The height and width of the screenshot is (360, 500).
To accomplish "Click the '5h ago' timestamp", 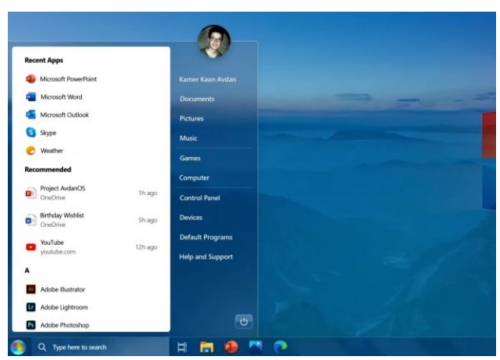I will pos(148,220).
